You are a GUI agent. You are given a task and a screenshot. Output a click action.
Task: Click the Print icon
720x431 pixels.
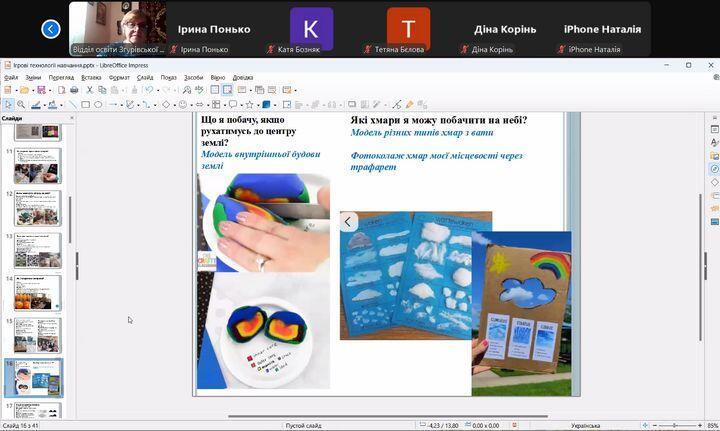click(74, 90)
